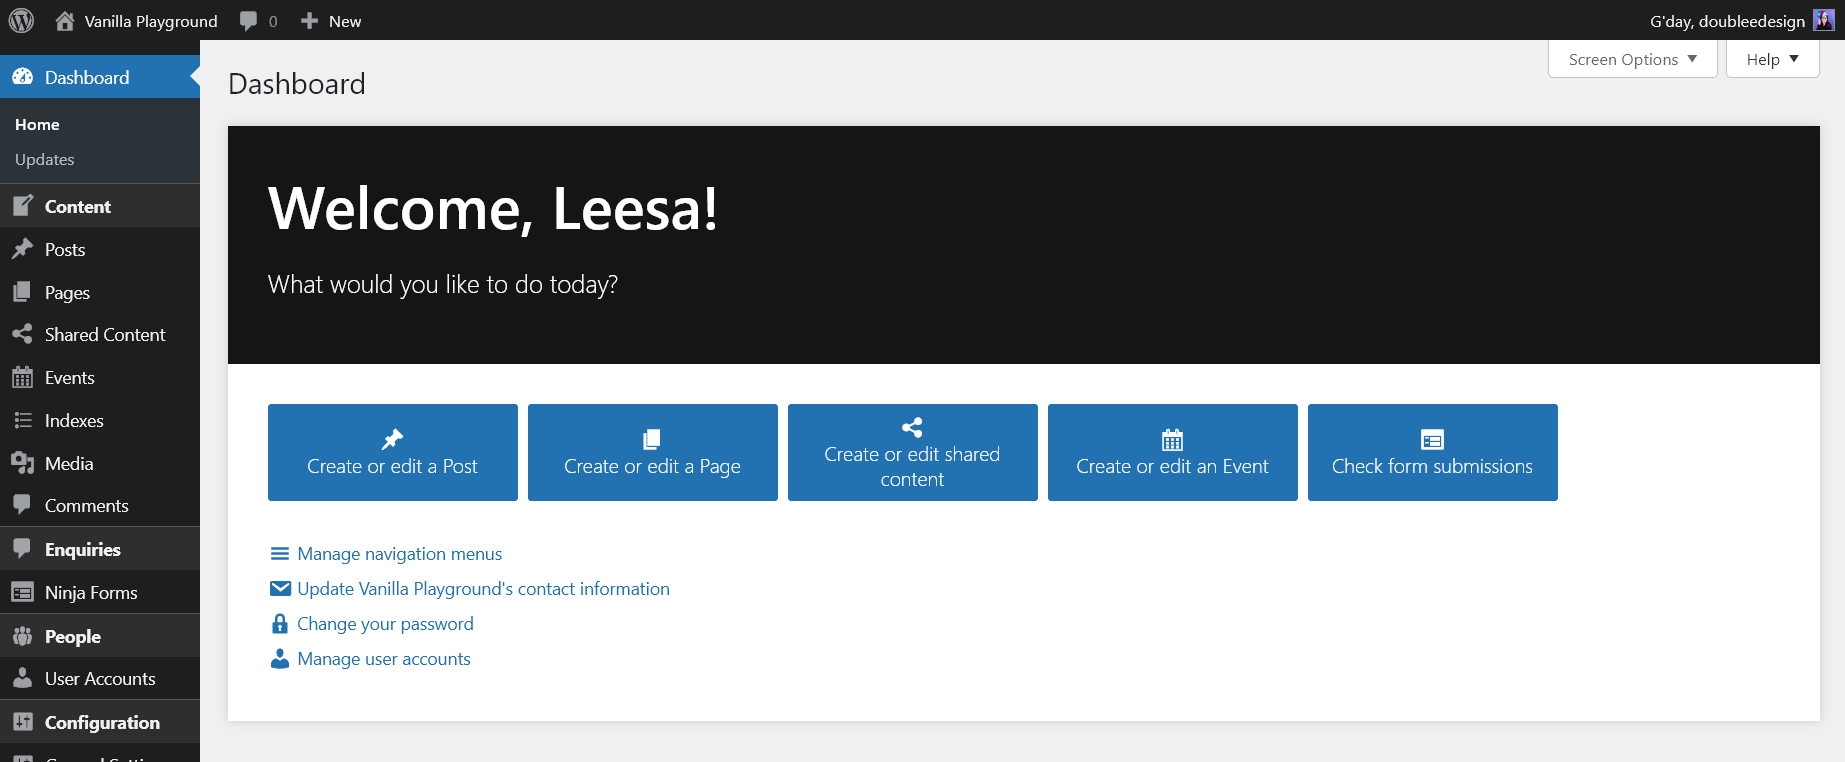Go to Pages in sidebar
The image size is (1845, 762).
pyautogui.click(x=67, y=293)
